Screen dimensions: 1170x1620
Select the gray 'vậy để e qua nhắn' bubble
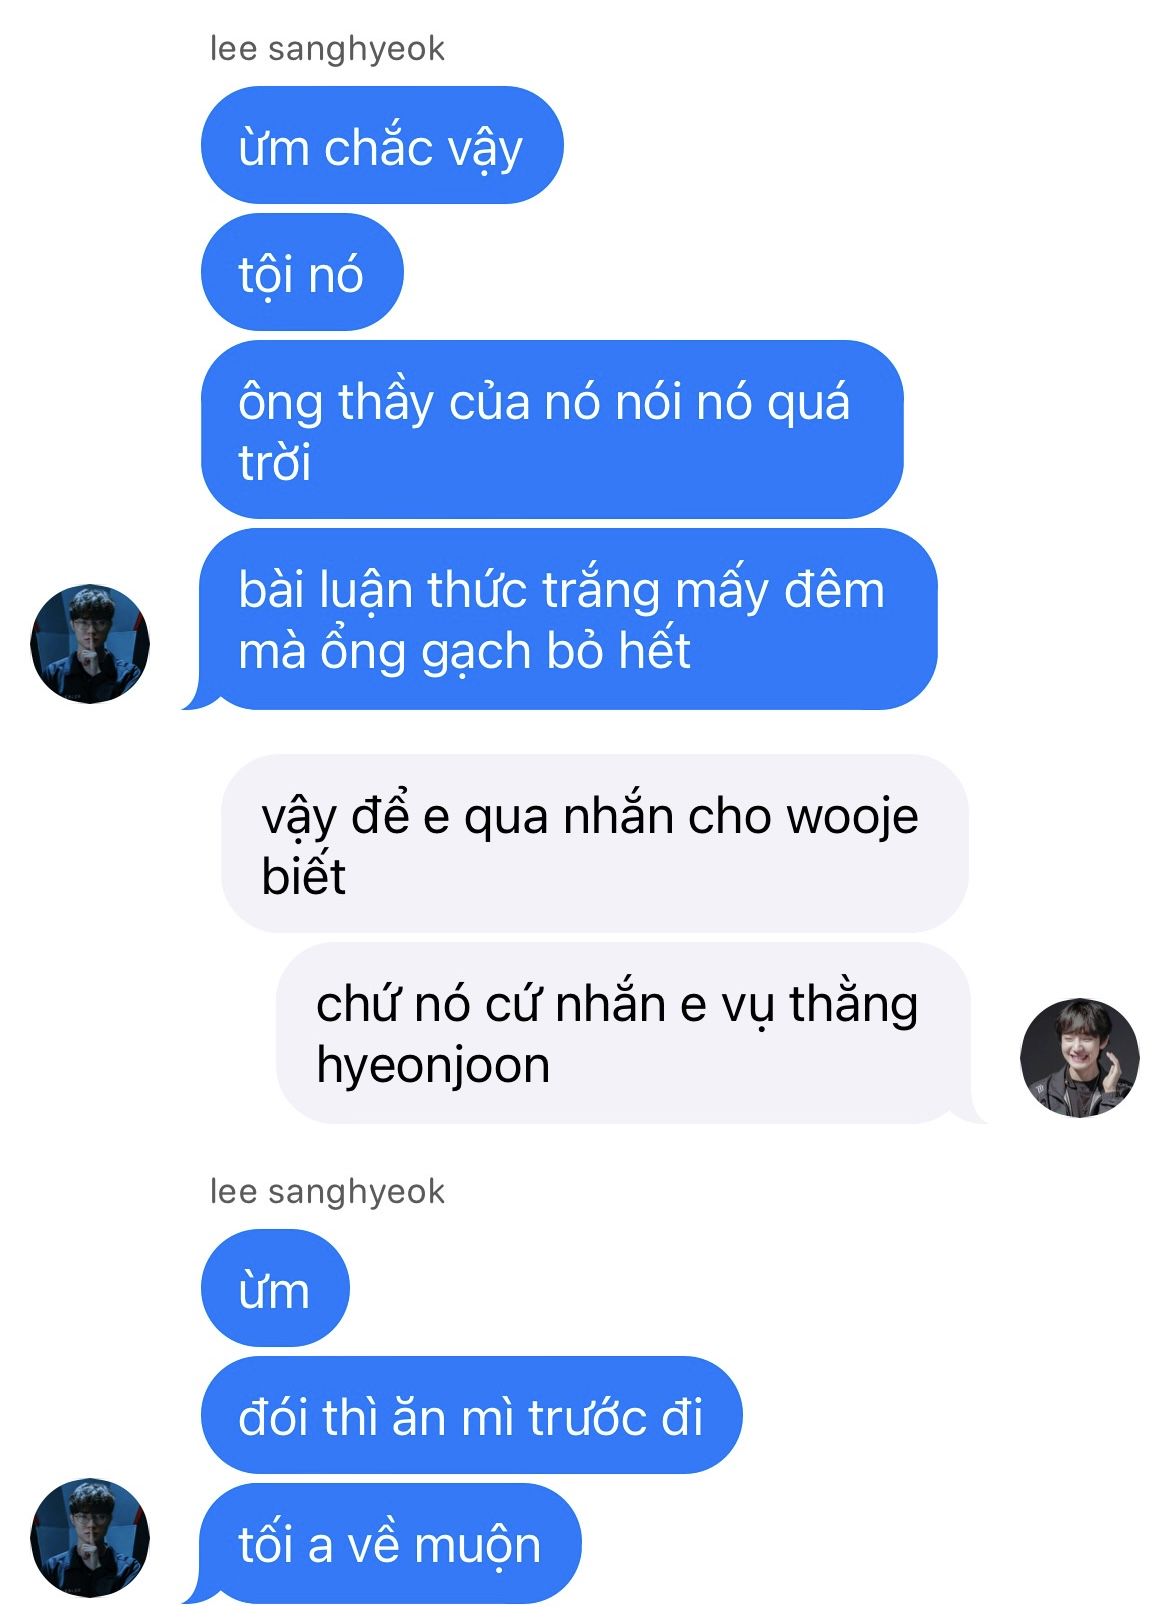[x=595, y=844]
